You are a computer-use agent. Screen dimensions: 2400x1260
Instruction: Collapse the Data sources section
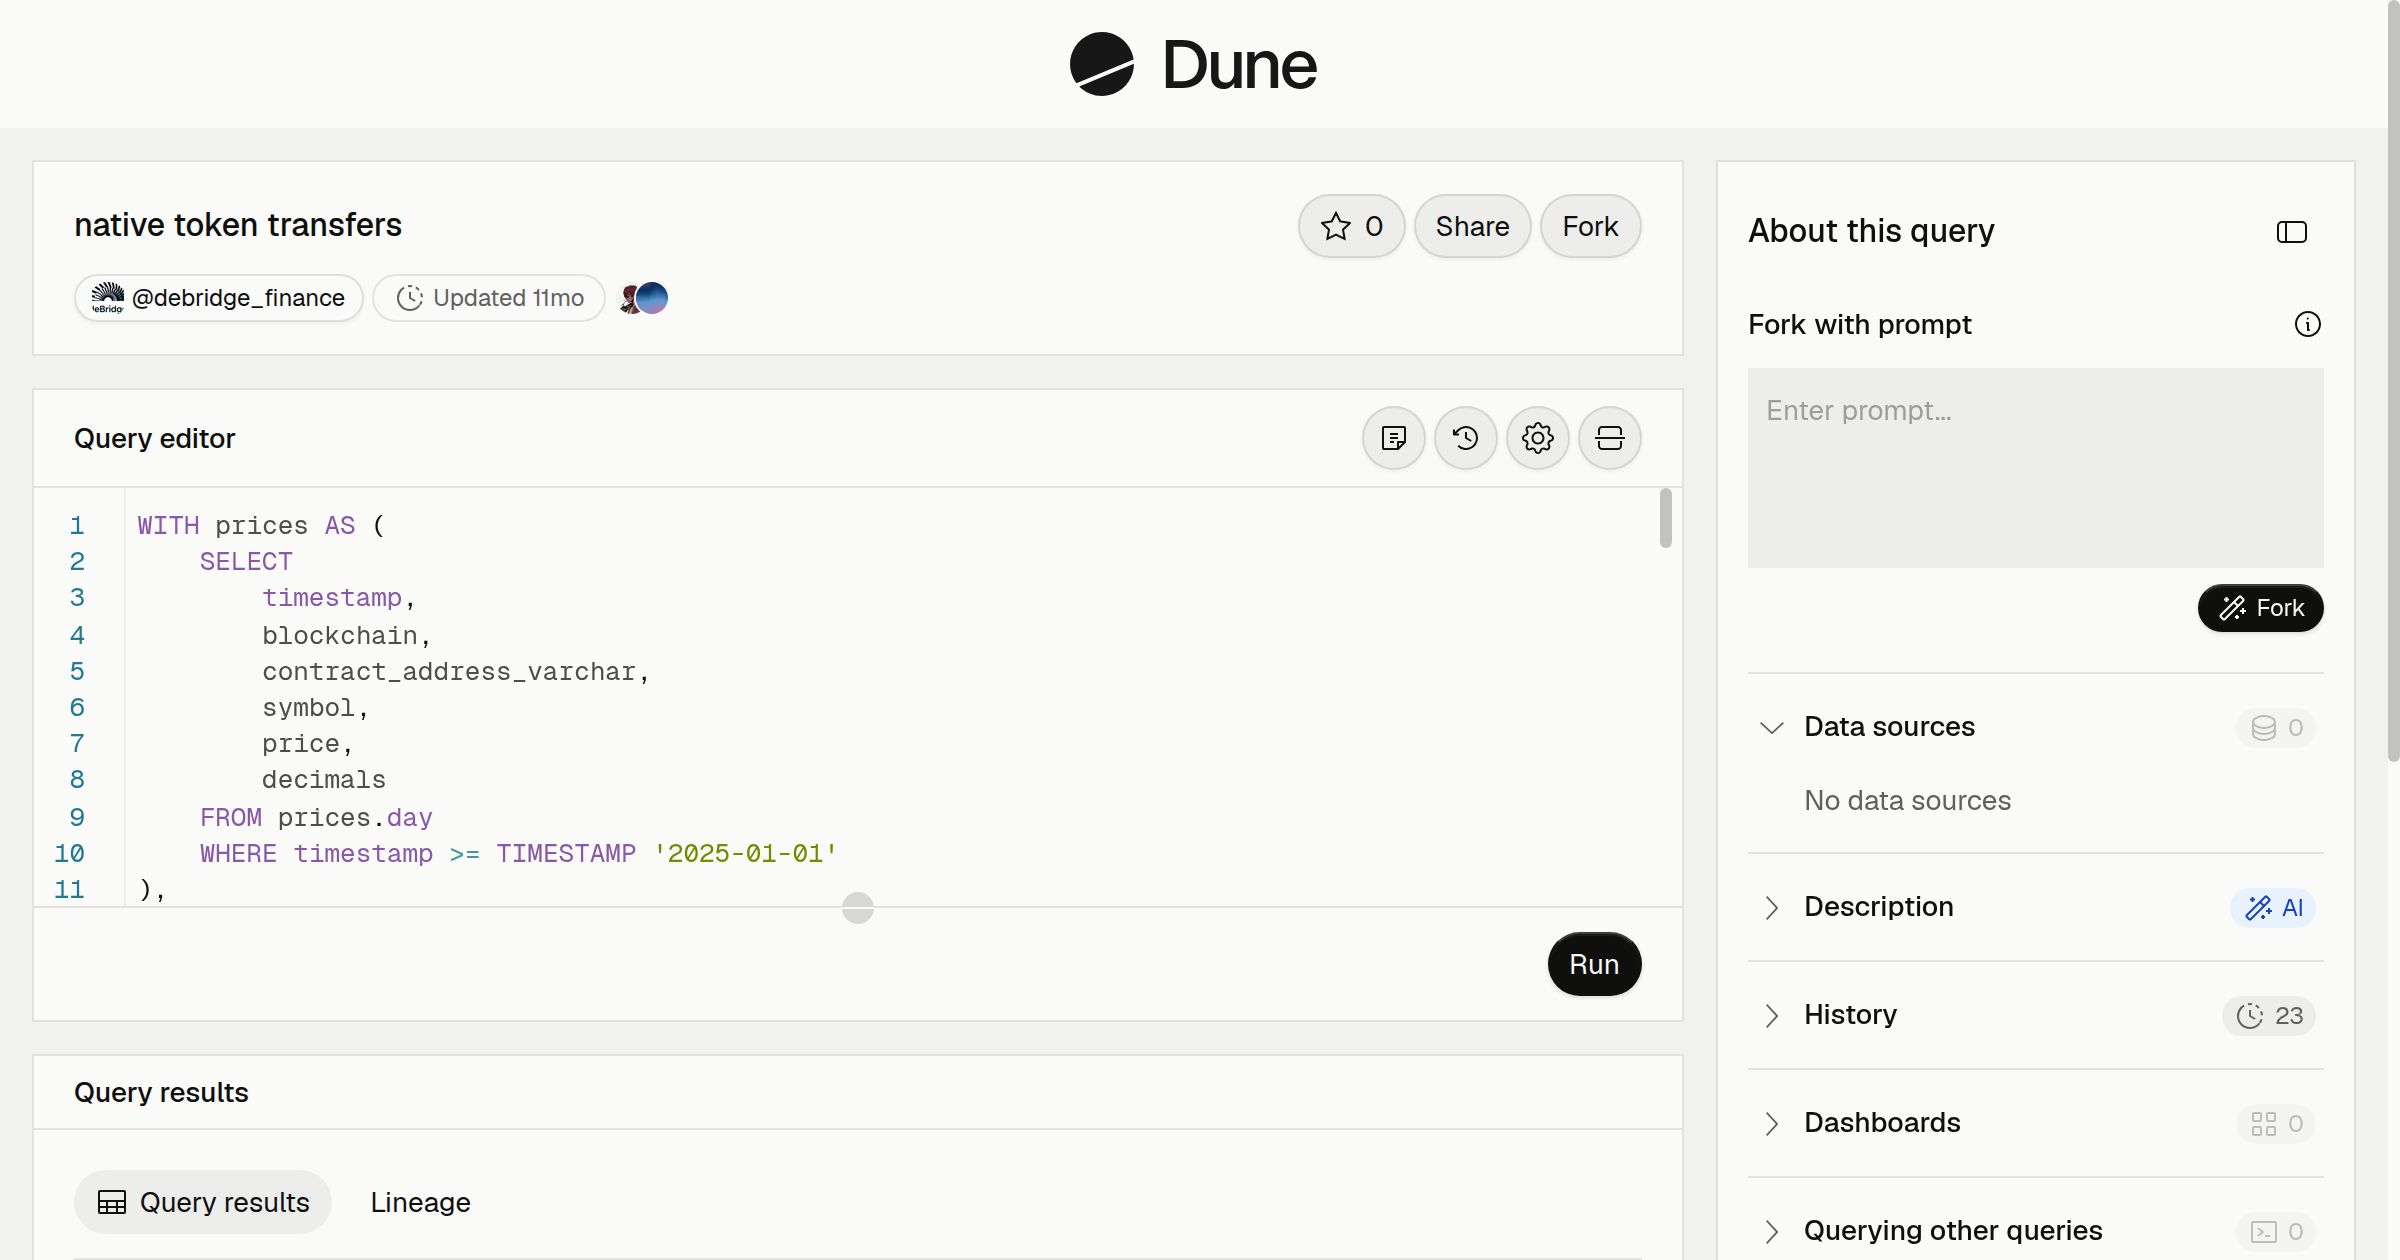(1771, 727)
